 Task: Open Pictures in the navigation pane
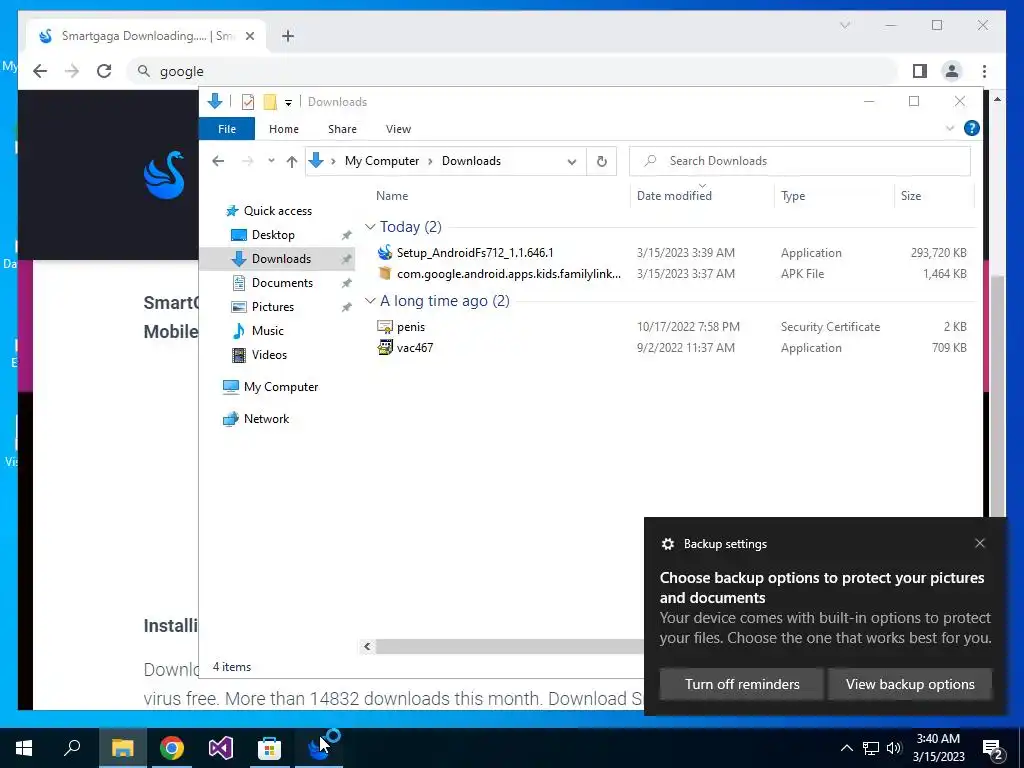pos(272,306)
